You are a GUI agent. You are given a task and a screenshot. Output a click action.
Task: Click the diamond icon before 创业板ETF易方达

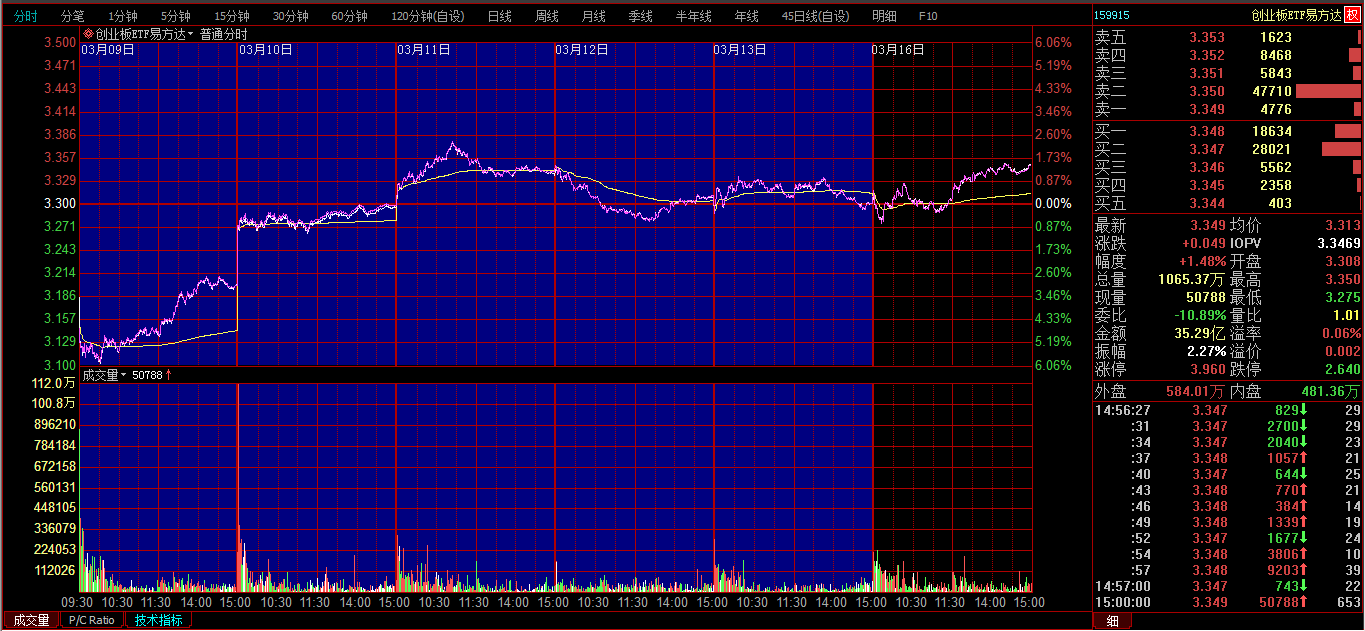click(88, 33)
